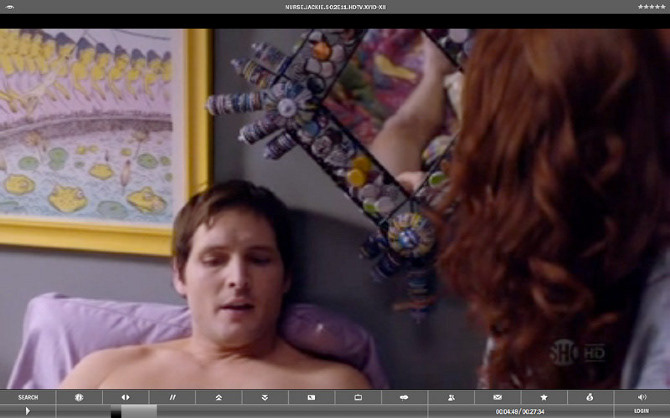
Task: Click the play button
Action: 27,411
